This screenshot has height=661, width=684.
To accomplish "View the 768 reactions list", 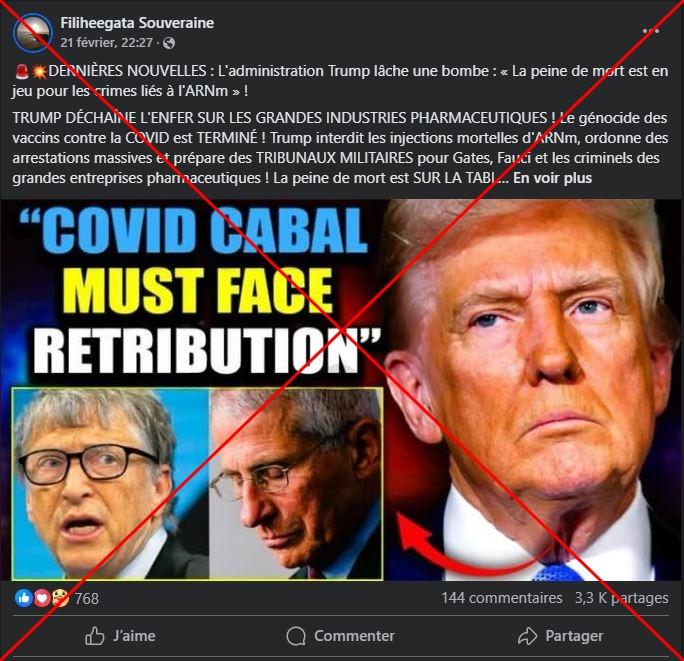I will click(86, 598).
